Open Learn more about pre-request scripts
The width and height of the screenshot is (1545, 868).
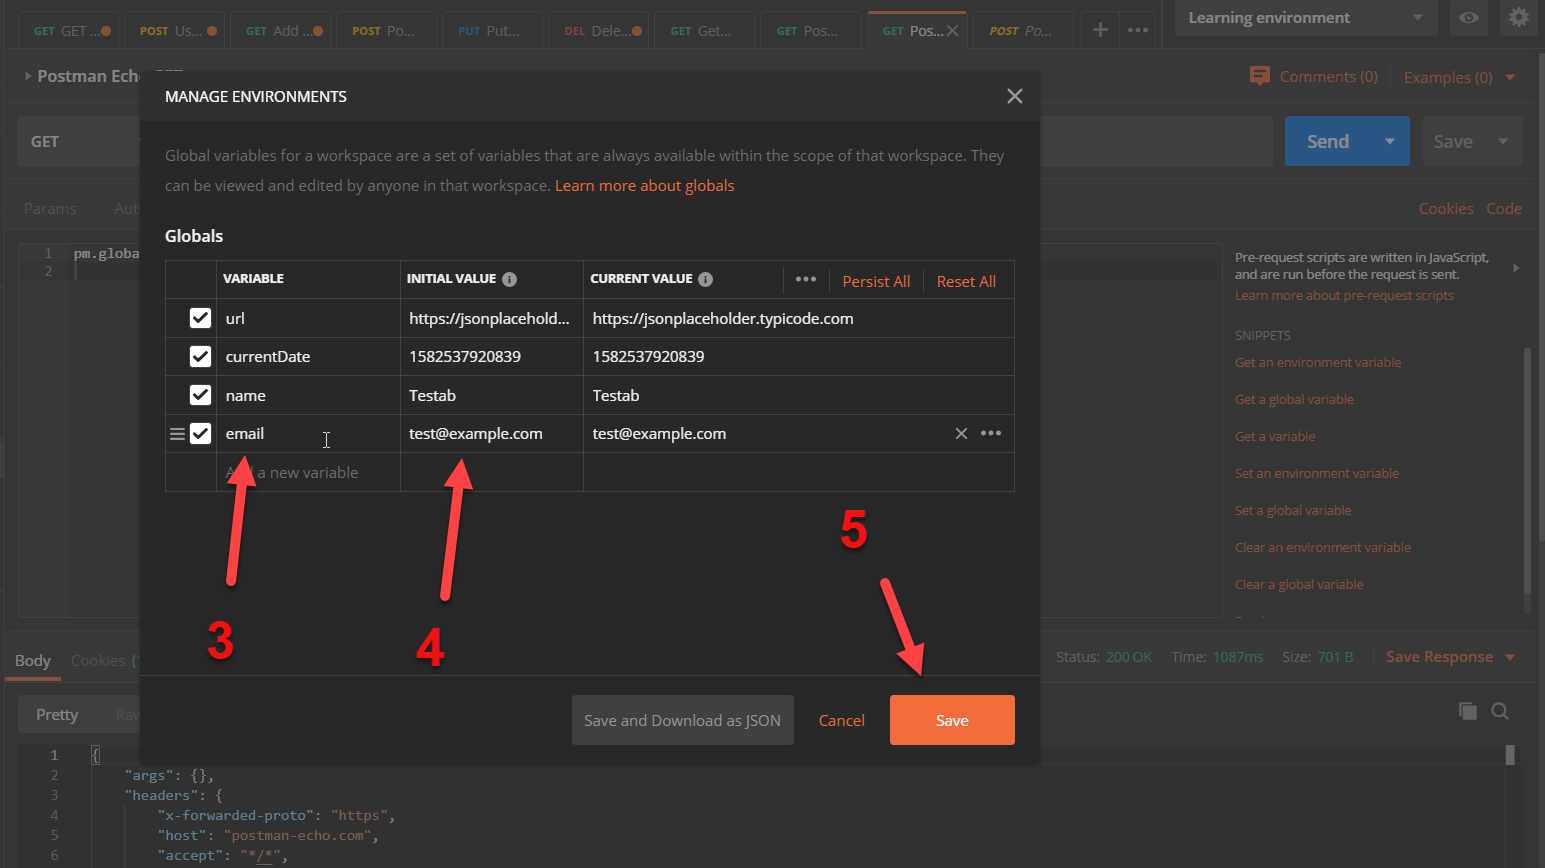[1344, 295]
